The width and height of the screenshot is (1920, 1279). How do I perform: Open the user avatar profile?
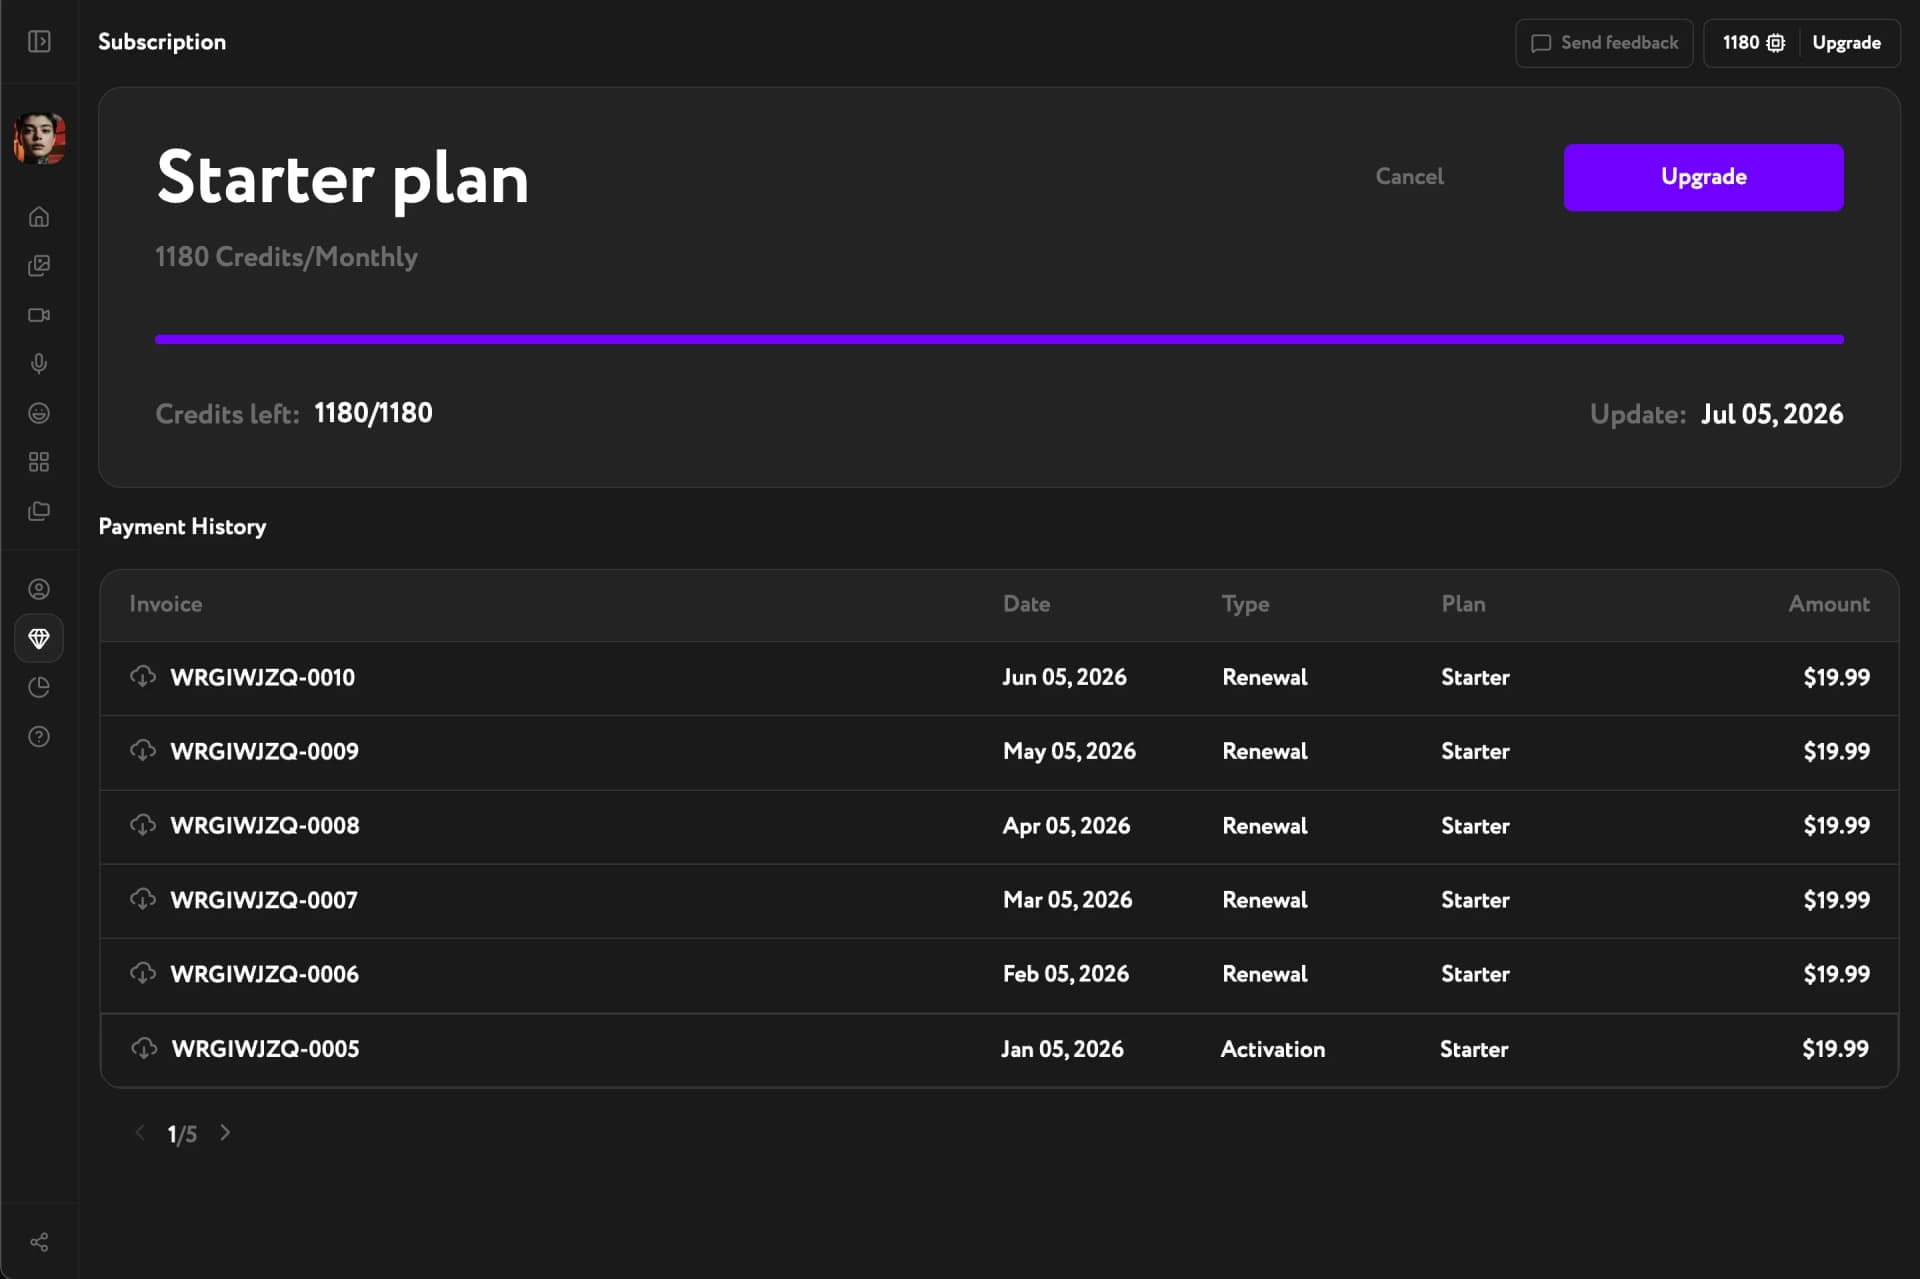point(39,138)
